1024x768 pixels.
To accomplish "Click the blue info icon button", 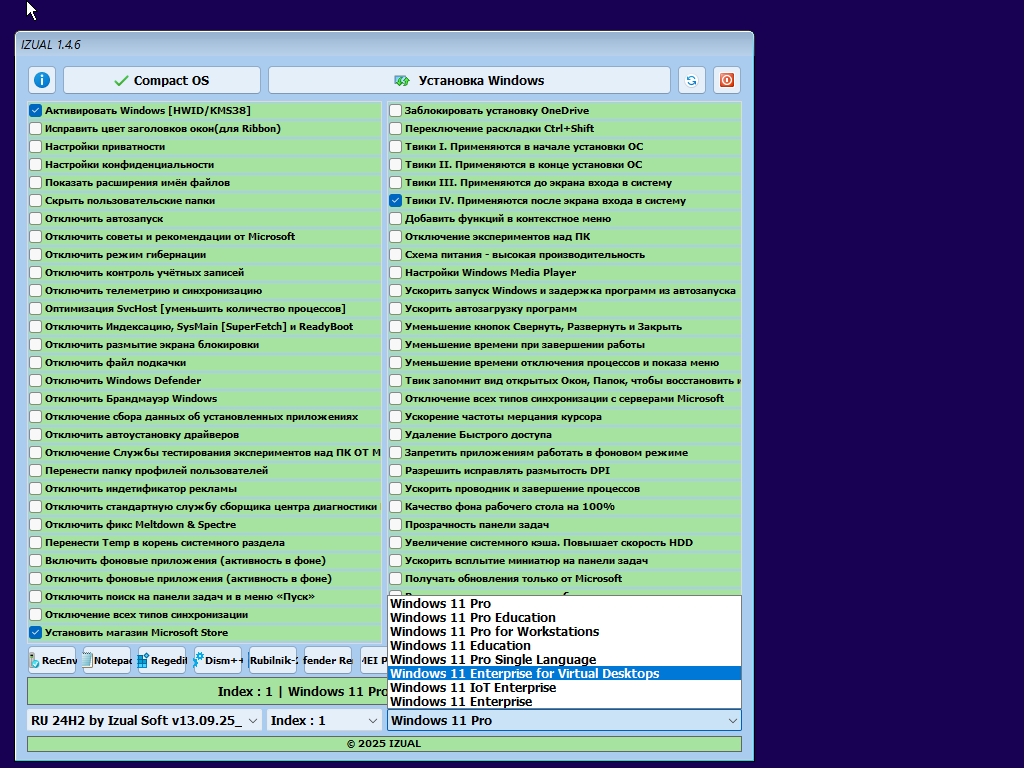I will coord(42,80).
